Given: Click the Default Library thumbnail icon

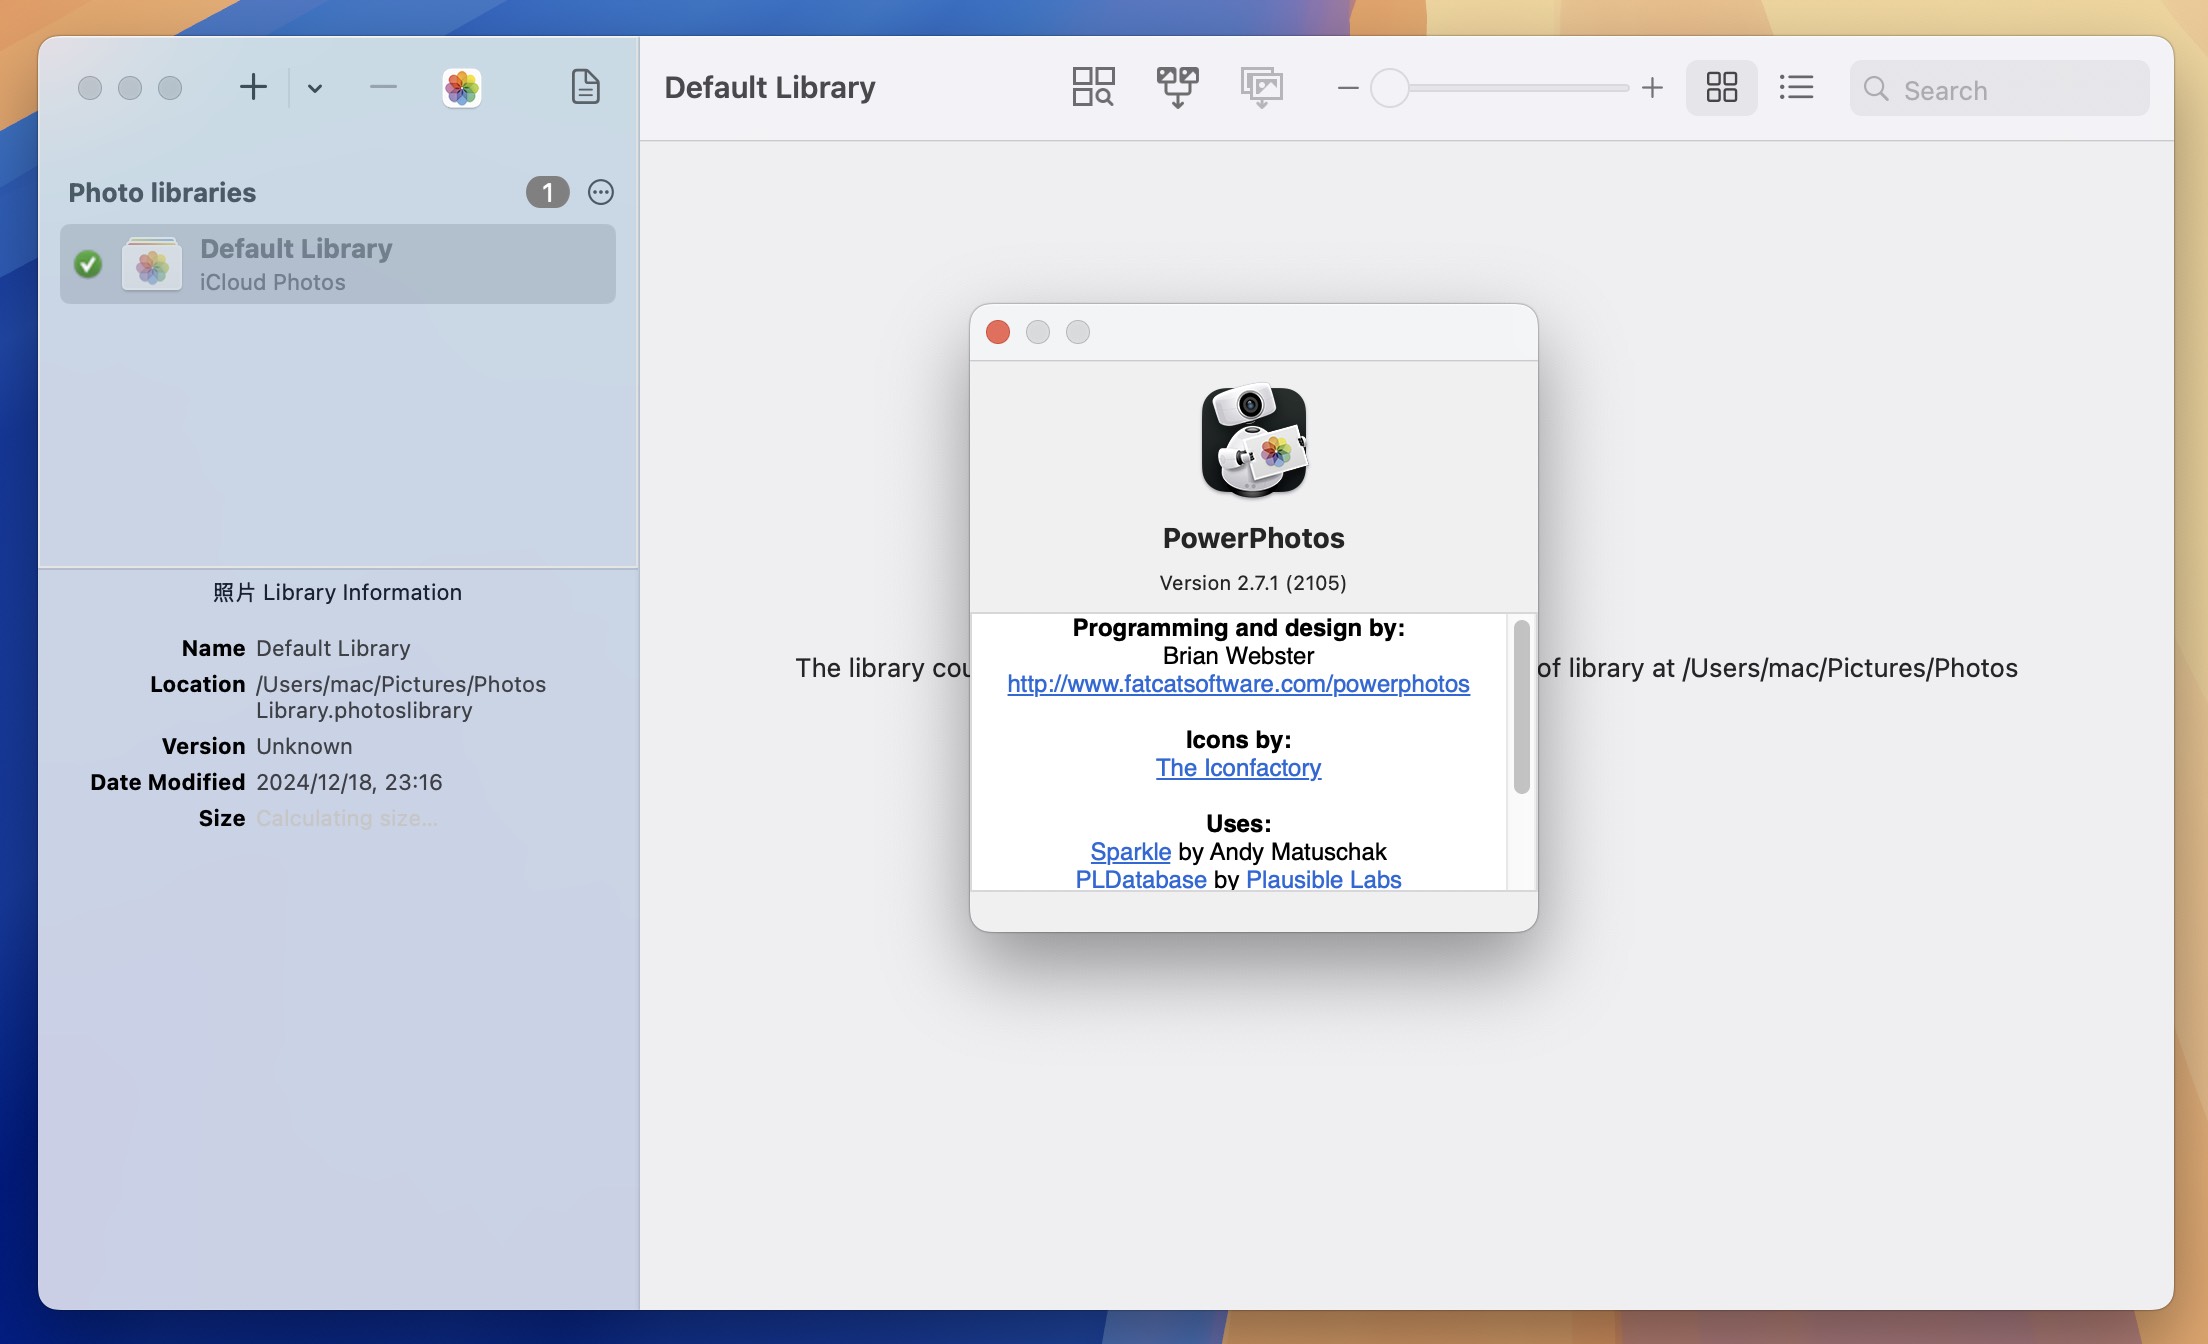Looking at the screenshot, I should coord(152,264).
